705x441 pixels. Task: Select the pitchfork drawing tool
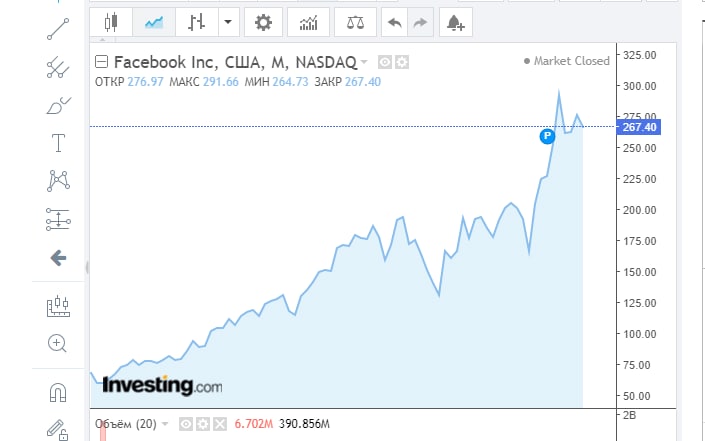tap(58, 67)
